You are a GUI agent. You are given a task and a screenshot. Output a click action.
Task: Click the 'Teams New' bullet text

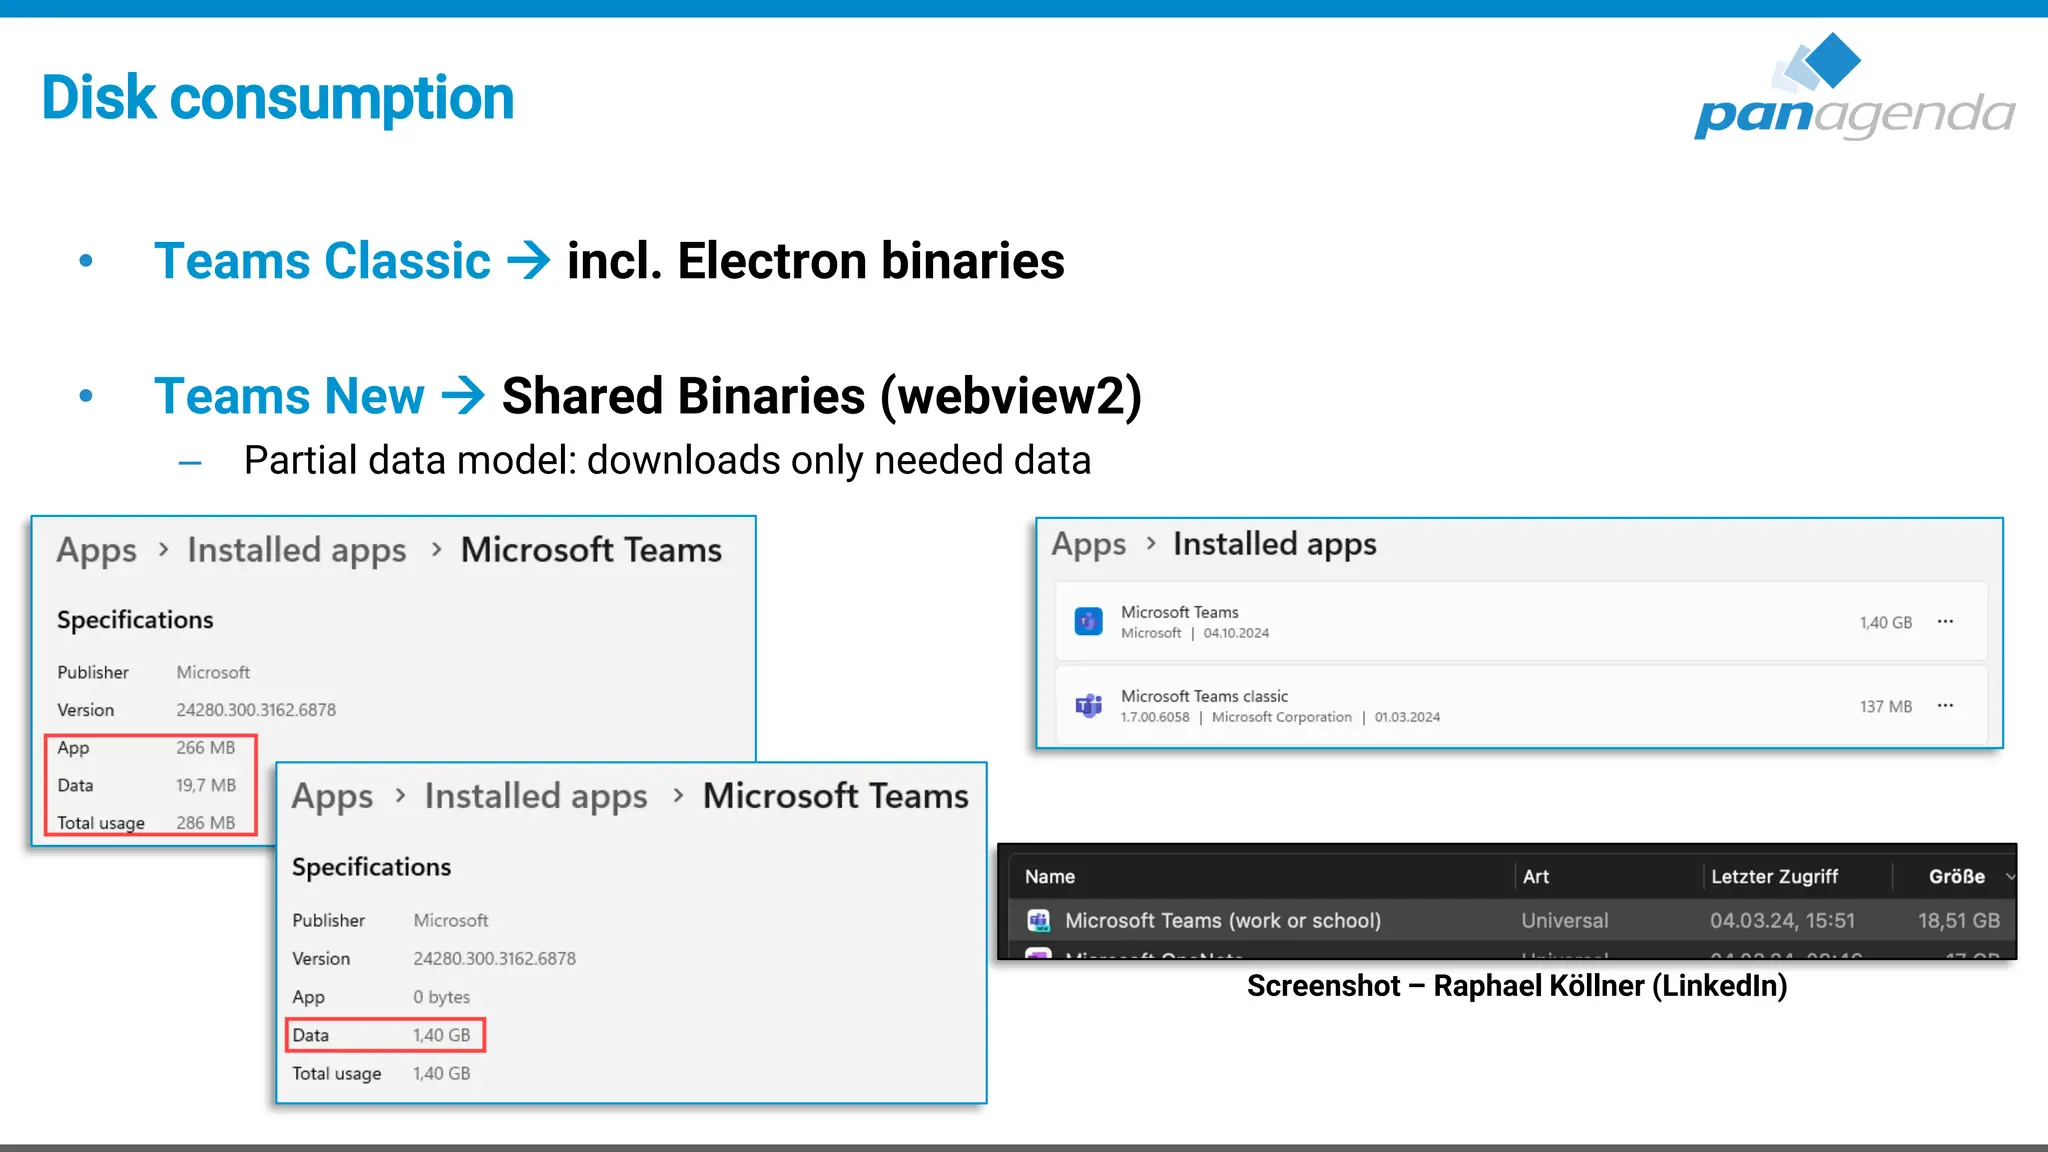pos(289,396)
